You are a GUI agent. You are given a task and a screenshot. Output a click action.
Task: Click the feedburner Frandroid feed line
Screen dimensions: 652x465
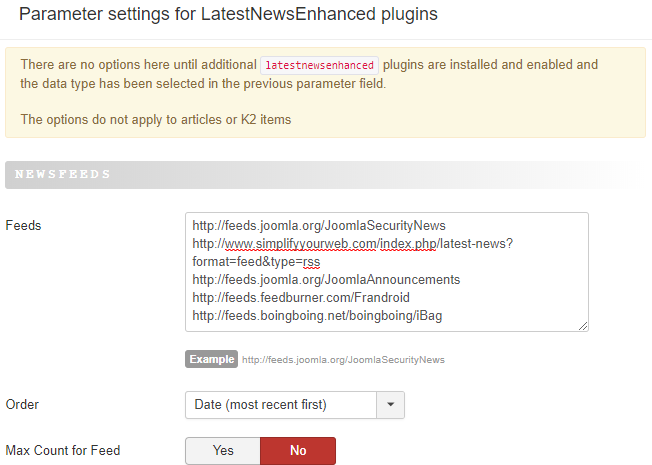click(x=301, y=297)
